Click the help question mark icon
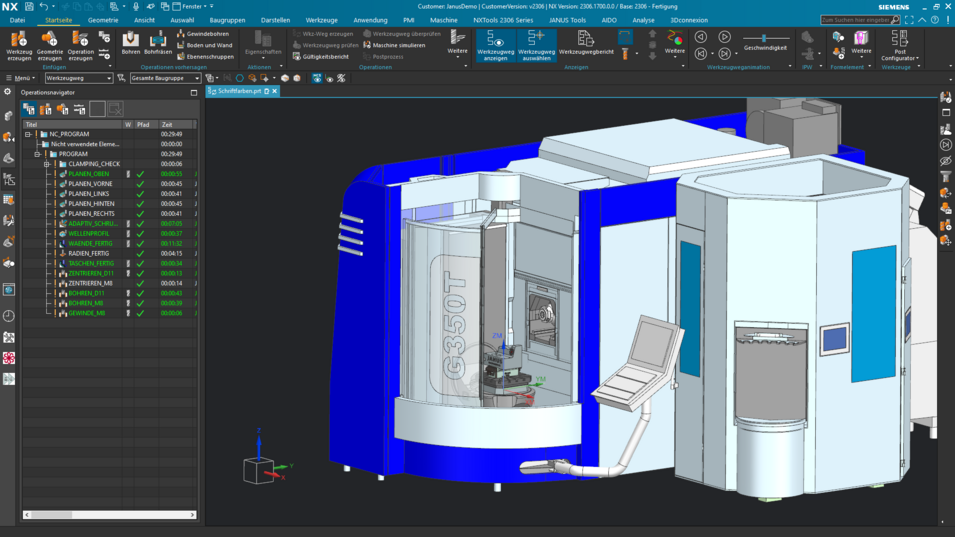 click(935, 20)
